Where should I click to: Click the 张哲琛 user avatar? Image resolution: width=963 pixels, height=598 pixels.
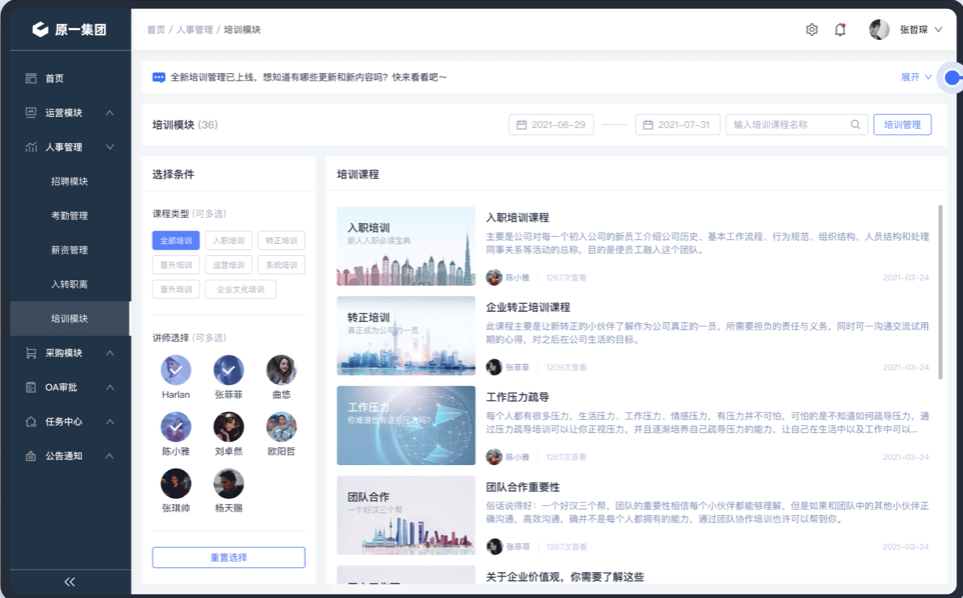(879, 29)
